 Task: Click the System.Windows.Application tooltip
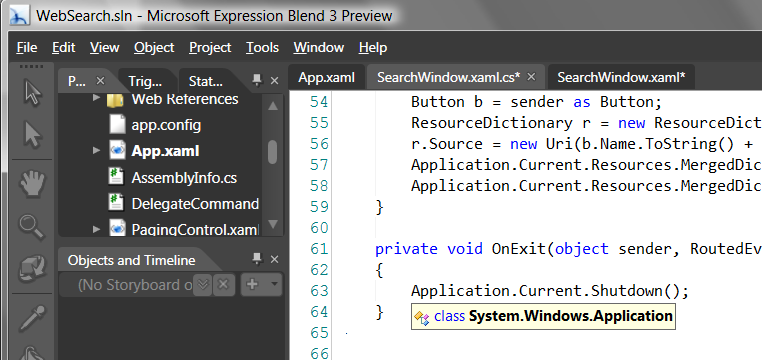click(x=543, y=316)
